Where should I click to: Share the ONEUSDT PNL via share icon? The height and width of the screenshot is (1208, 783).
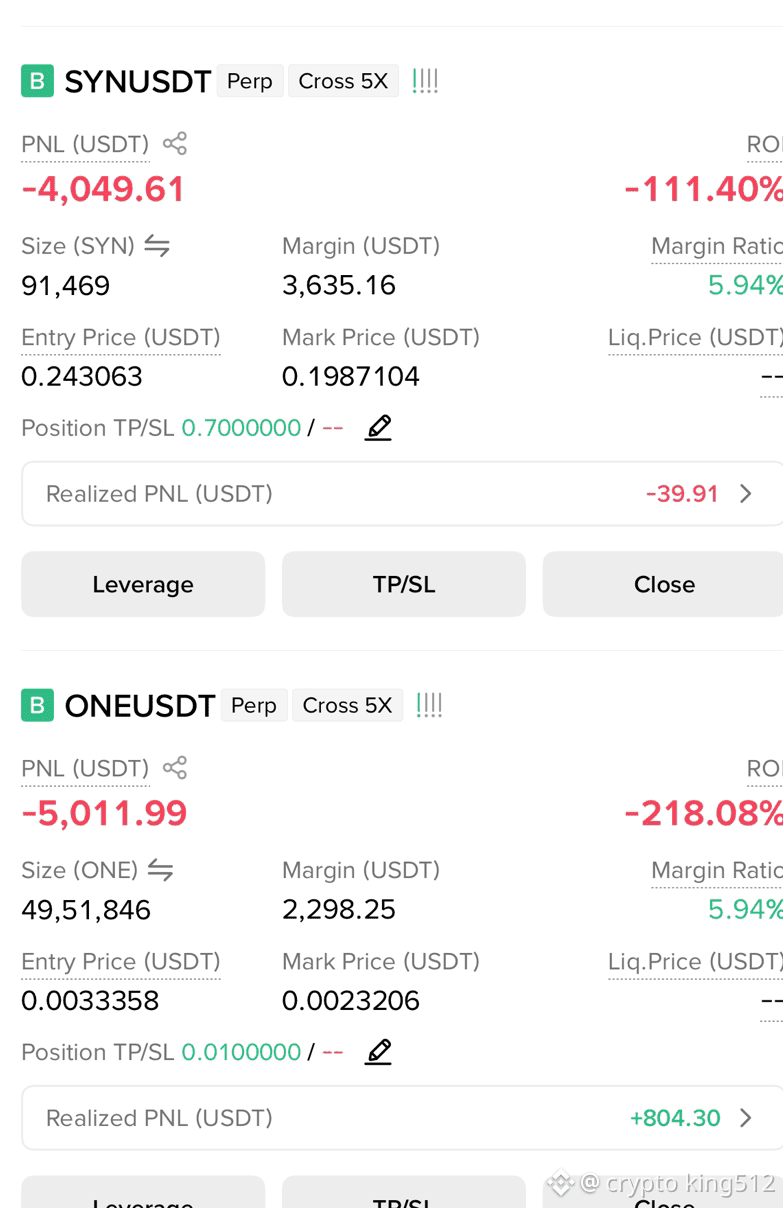pyautogui.click(x=175, y=767)
